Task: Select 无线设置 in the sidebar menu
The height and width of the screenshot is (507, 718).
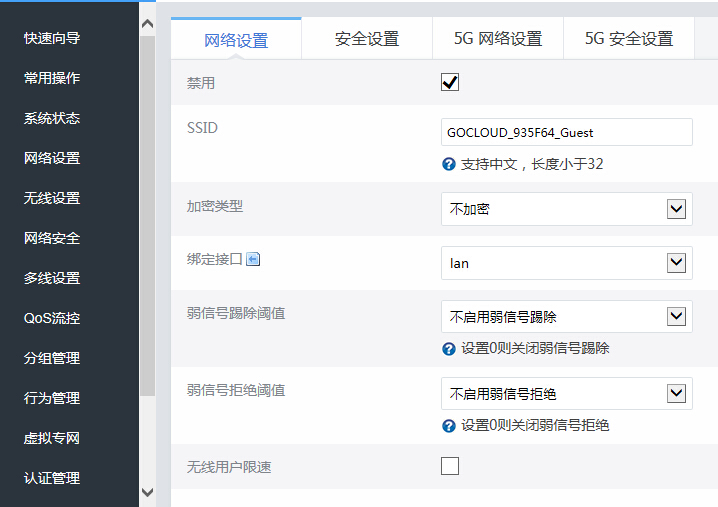Action: pos(52,198)
